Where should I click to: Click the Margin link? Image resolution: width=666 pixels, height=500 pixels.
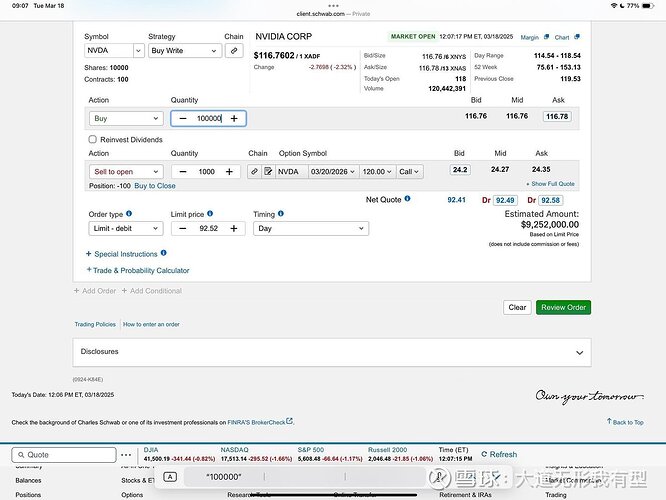(x=529, y=37)
